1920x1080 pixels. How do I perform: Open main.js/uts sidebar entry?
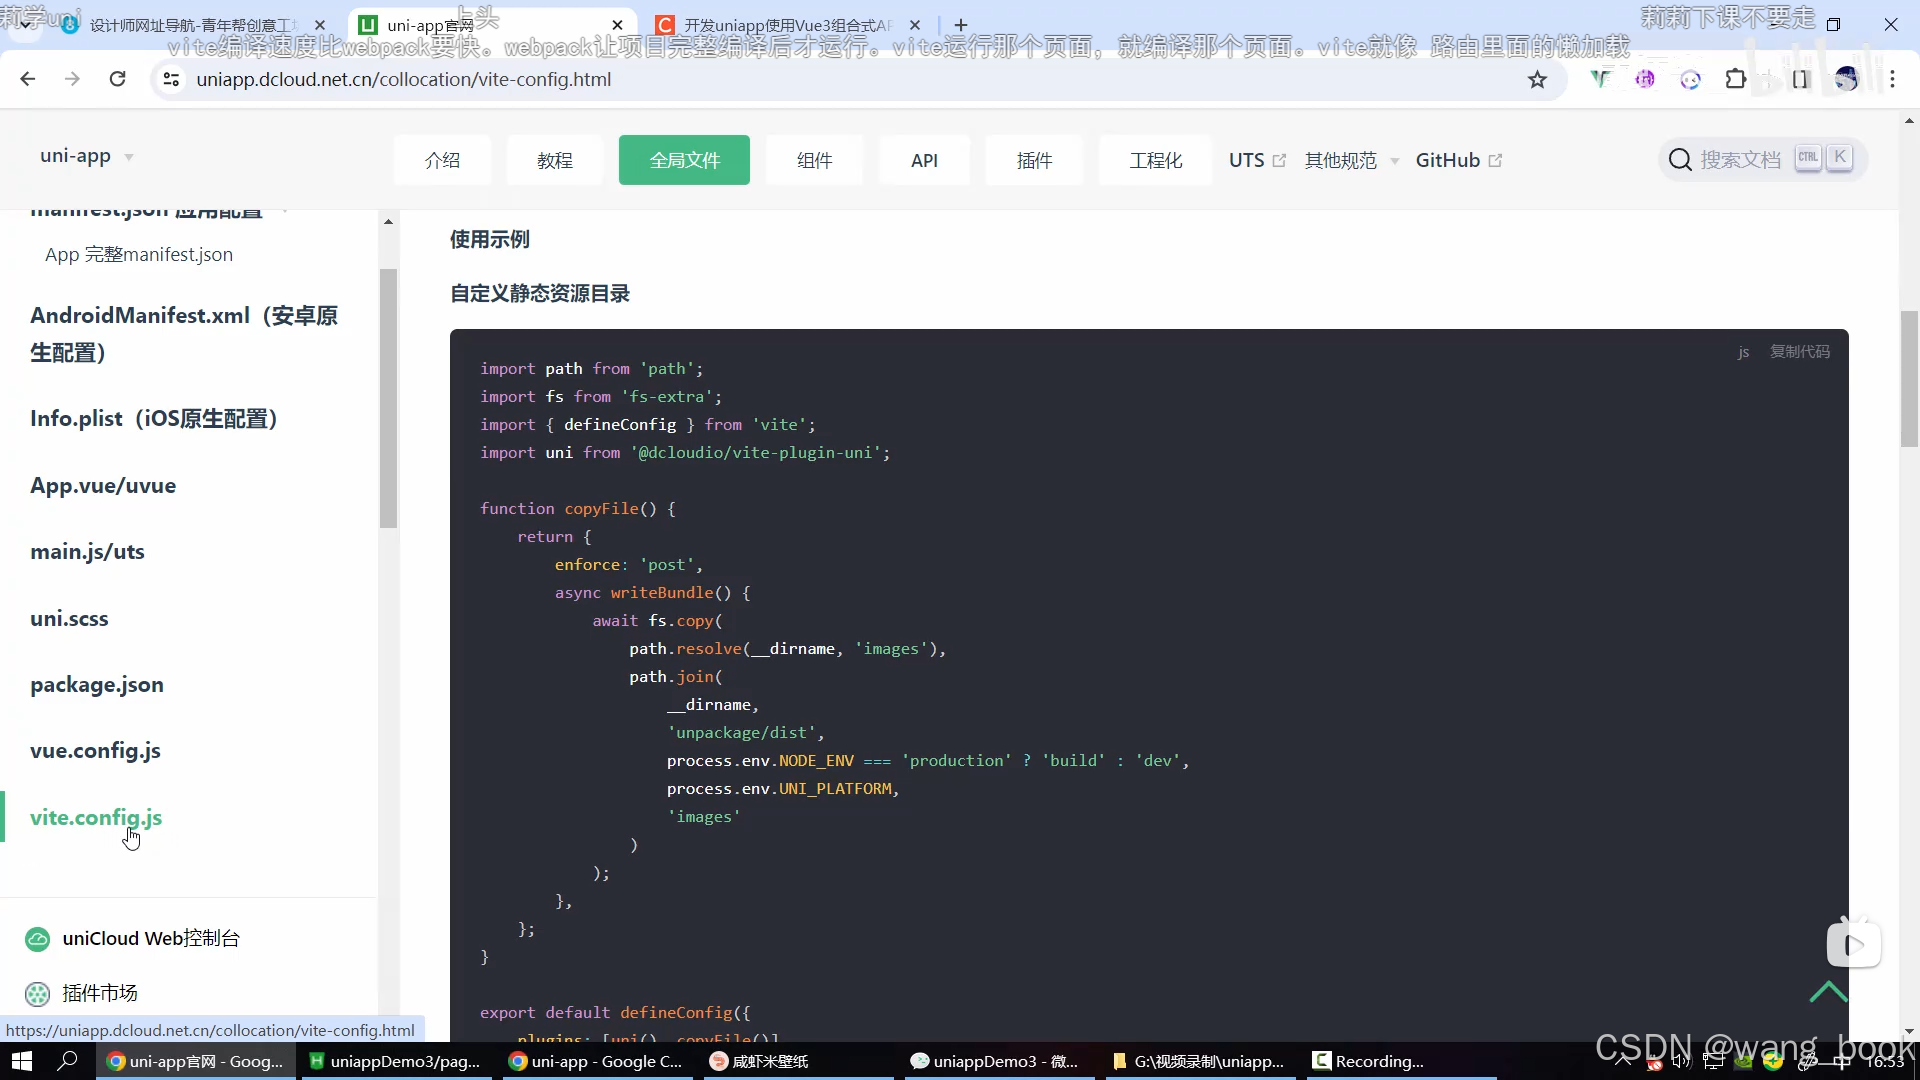pos(87,551)
